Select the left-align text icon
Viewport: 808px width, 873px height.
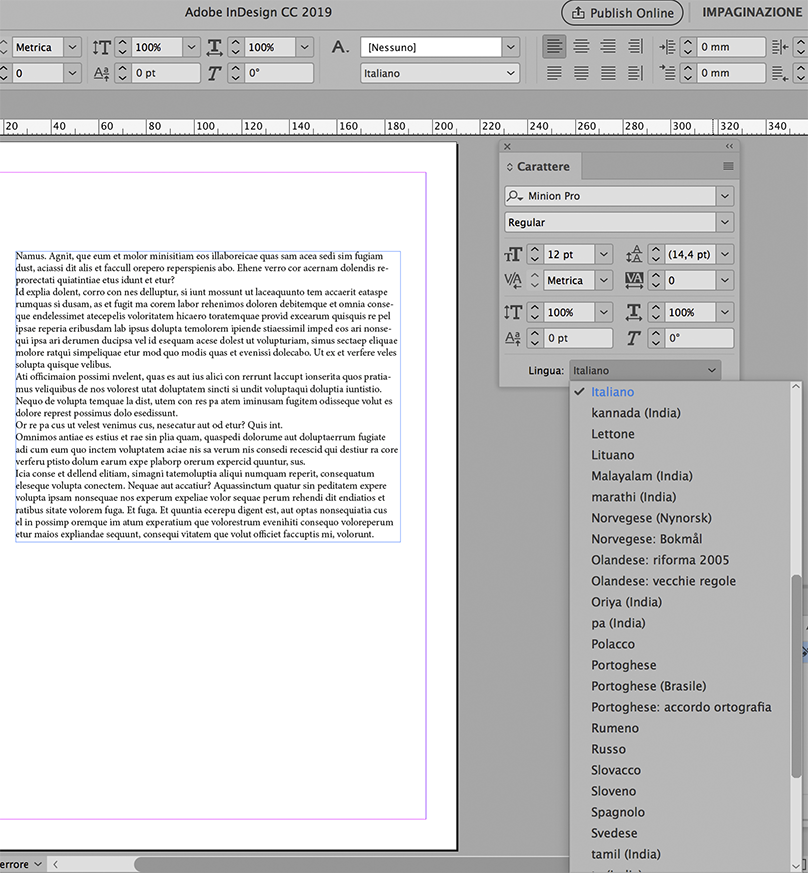pyautogui.click(x=554, y=46)
